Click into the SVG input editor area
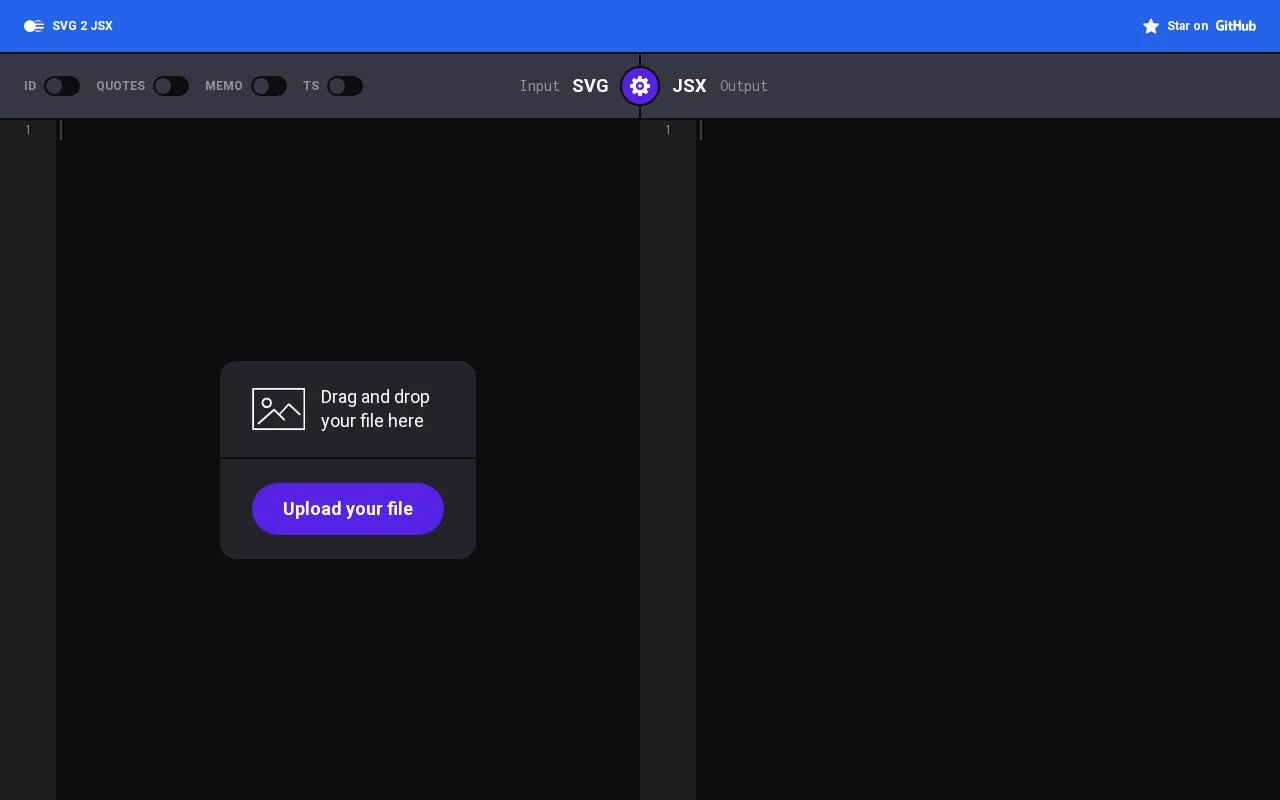This screenshot has width=1280, height=800. (348, 459)
